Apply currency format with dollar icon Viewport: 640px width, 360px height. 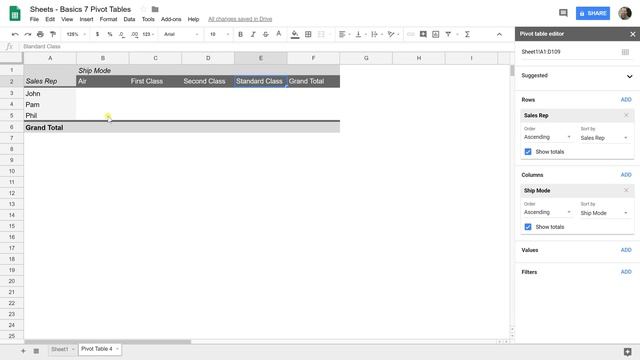click(x=97, y=34)
